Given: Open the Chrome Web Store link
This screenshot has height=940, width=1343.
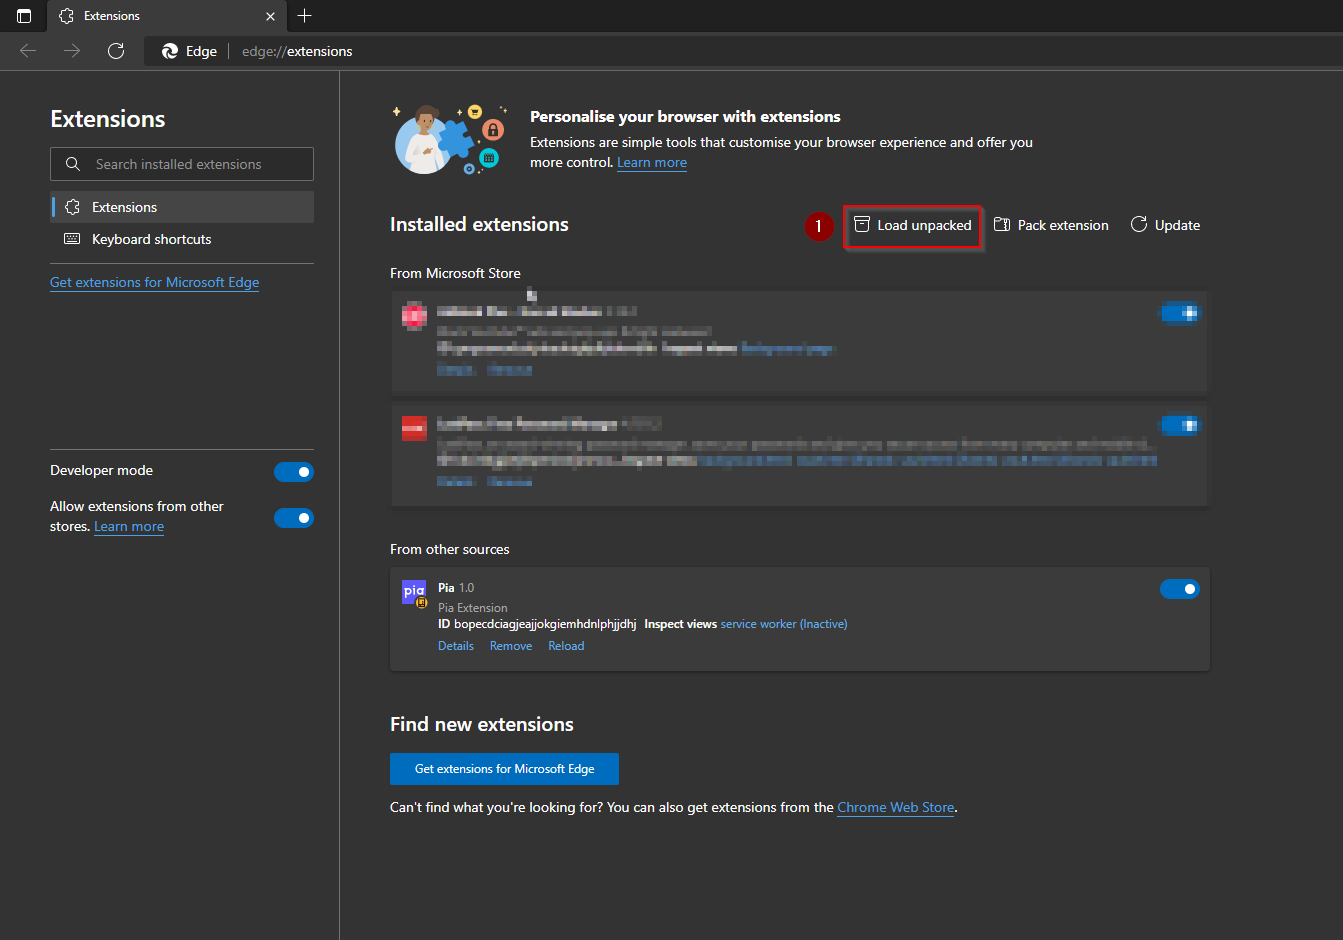Looking at the screenshot, I should click(x=896, y=808).
